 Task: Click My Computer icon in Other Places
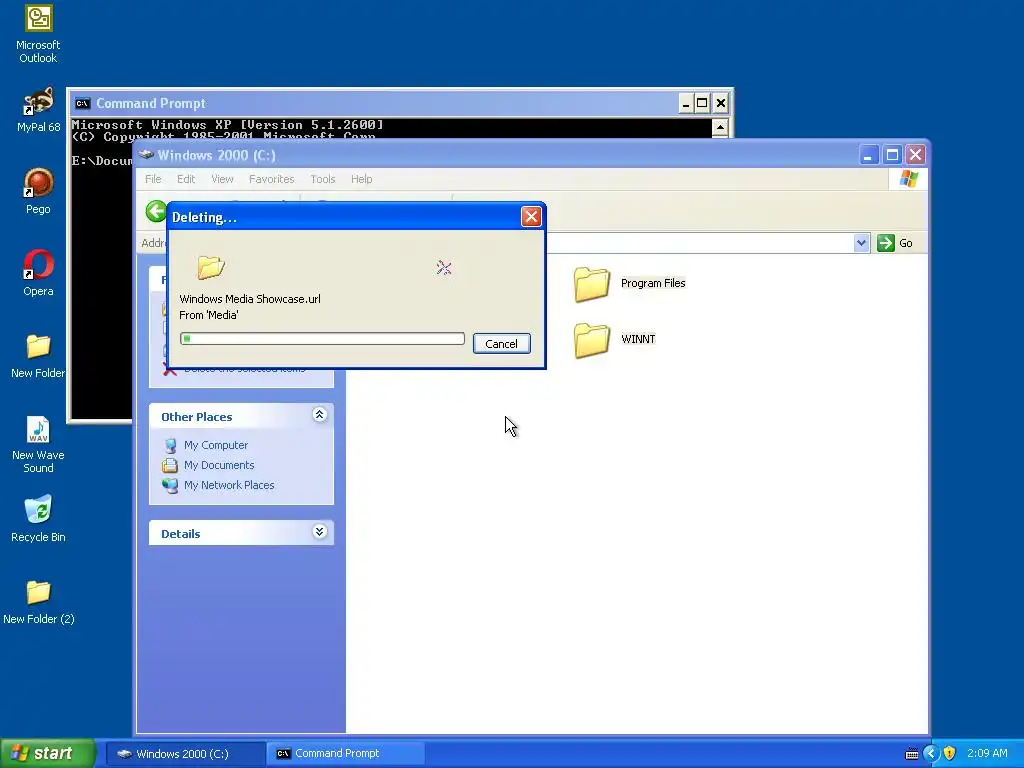tap(170, 445)
